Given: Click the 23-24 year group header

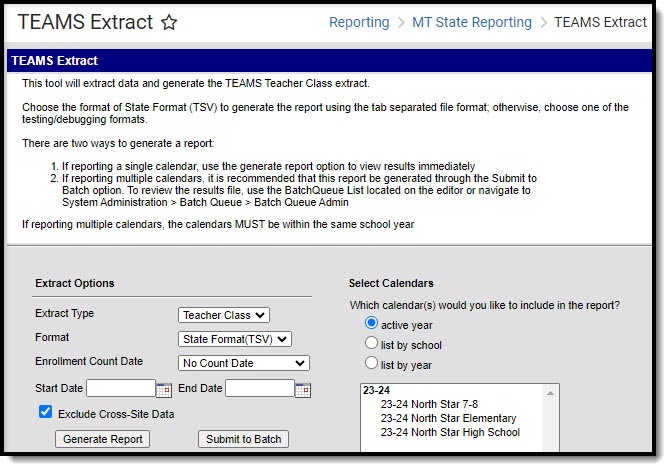Looking at the screenshot, I should tap(377, 390).
